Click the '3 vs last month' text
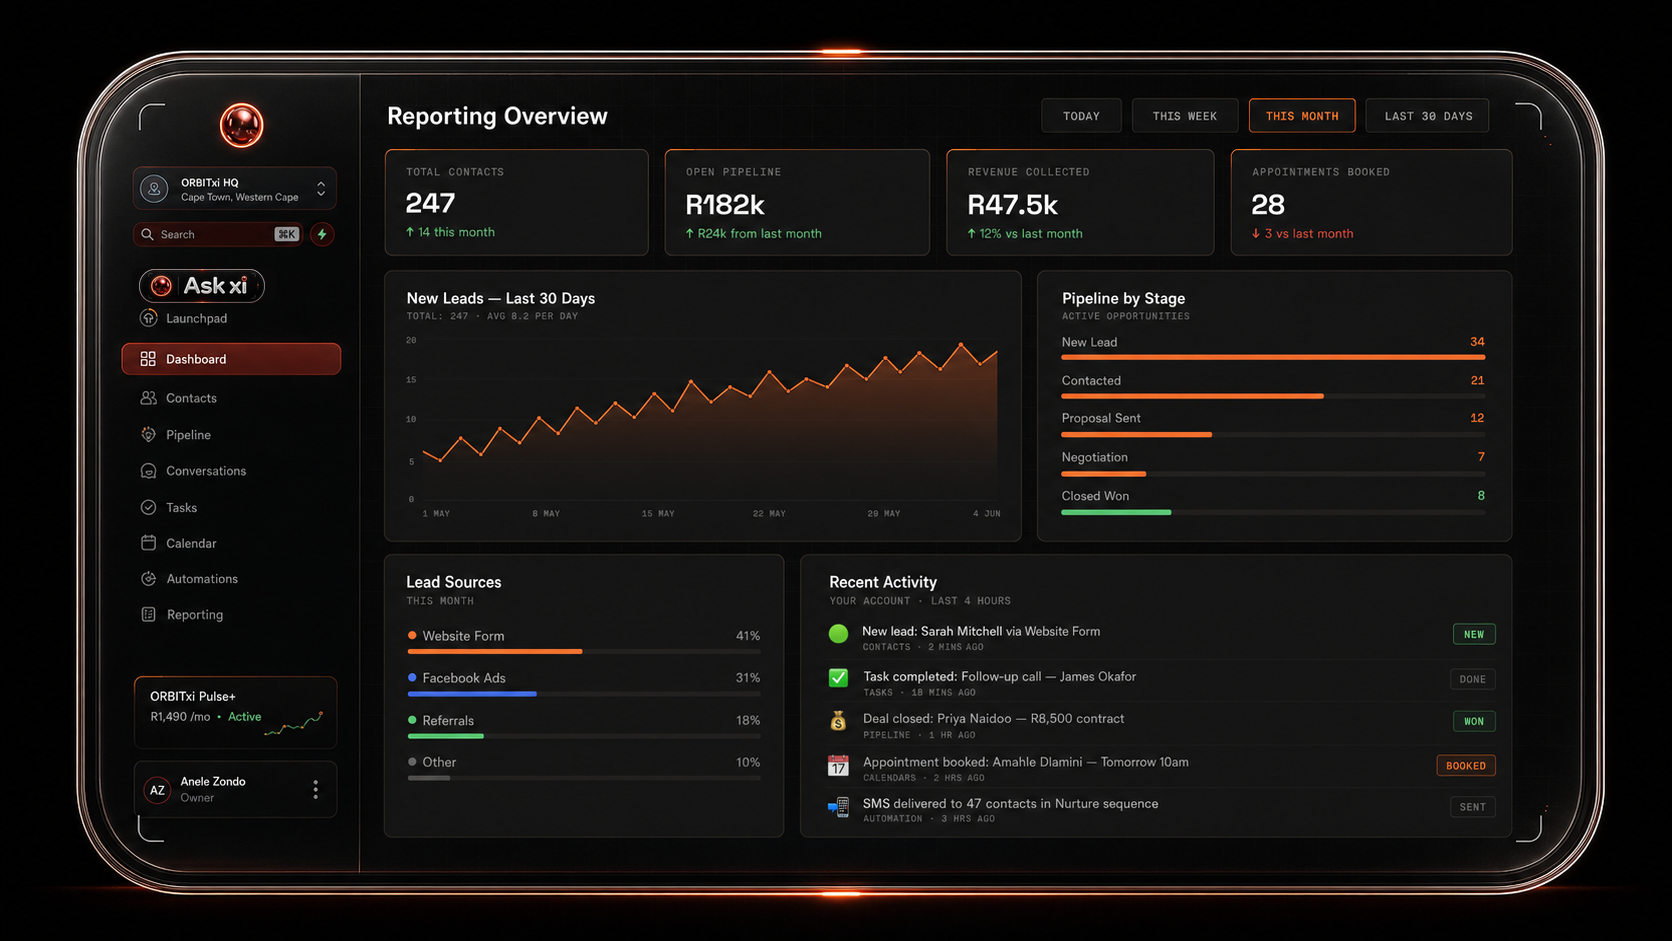Image resolution: width=1672 pixels, height=941 pixels. tap(1308, 234)
